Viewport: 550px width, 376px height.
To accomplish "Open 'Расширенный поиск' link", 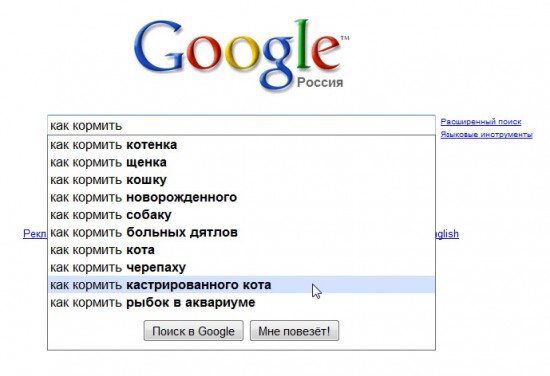I will click(x=481, y=122).
